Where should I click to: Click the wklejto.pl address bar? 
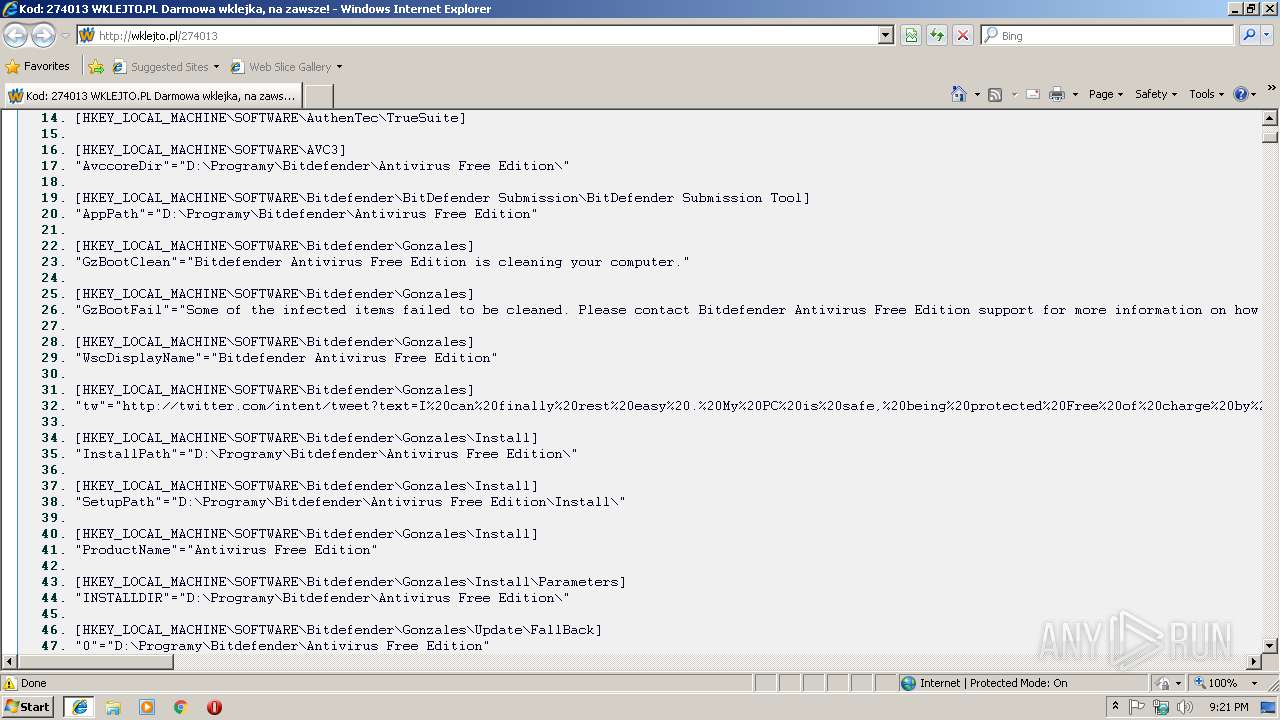485,35
